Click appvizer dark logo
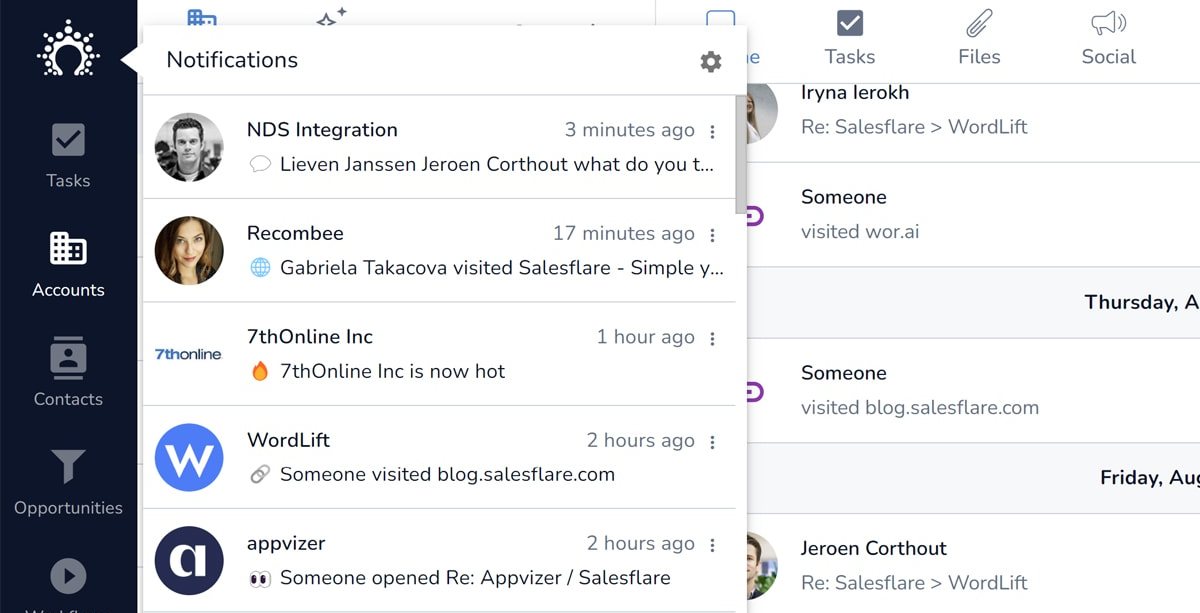 pos(189,560)
